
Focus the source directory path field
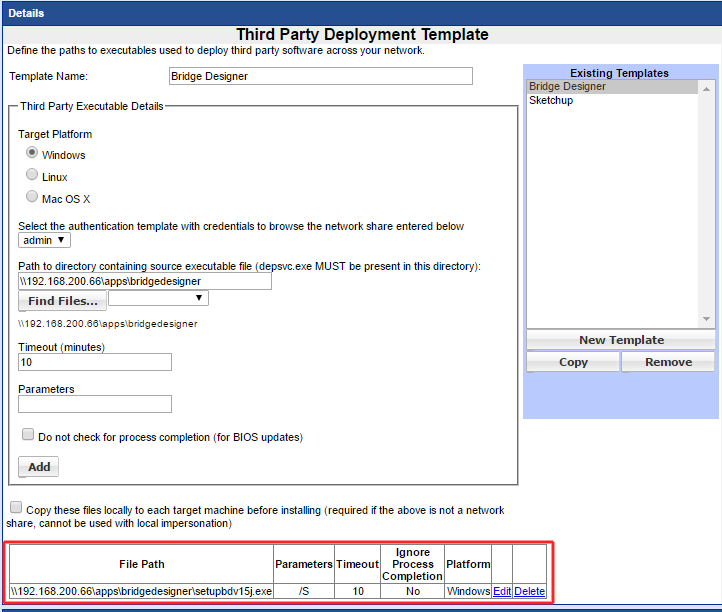point(145,282)
